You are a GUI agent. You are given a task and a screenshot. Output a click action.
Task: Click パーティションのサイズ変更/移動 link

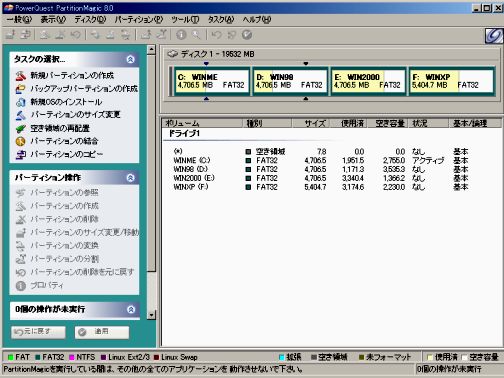pyautogui.click(x=85, y=232)
